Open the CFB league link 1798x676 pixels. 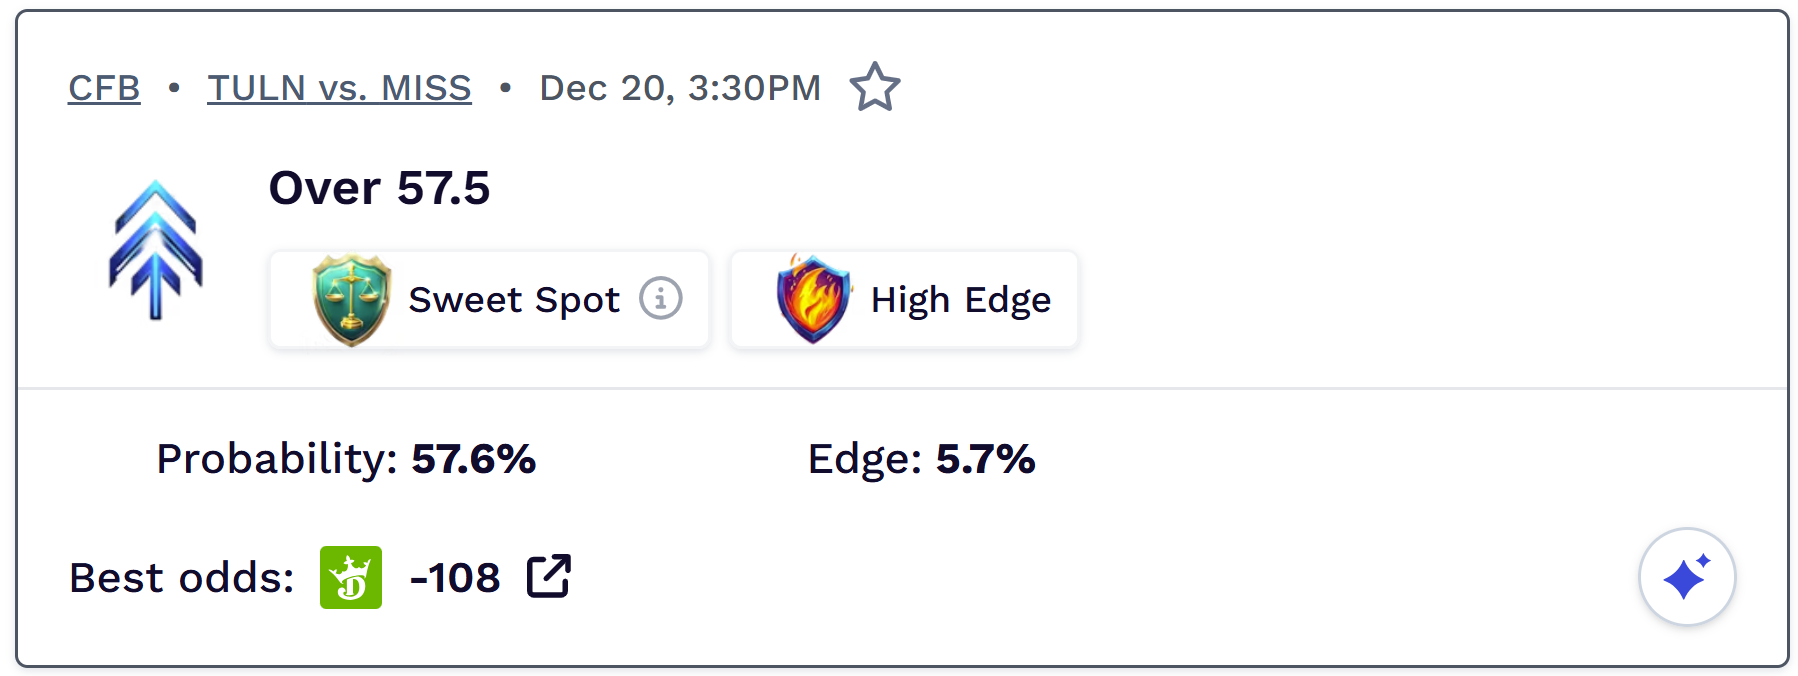point(104,88)
